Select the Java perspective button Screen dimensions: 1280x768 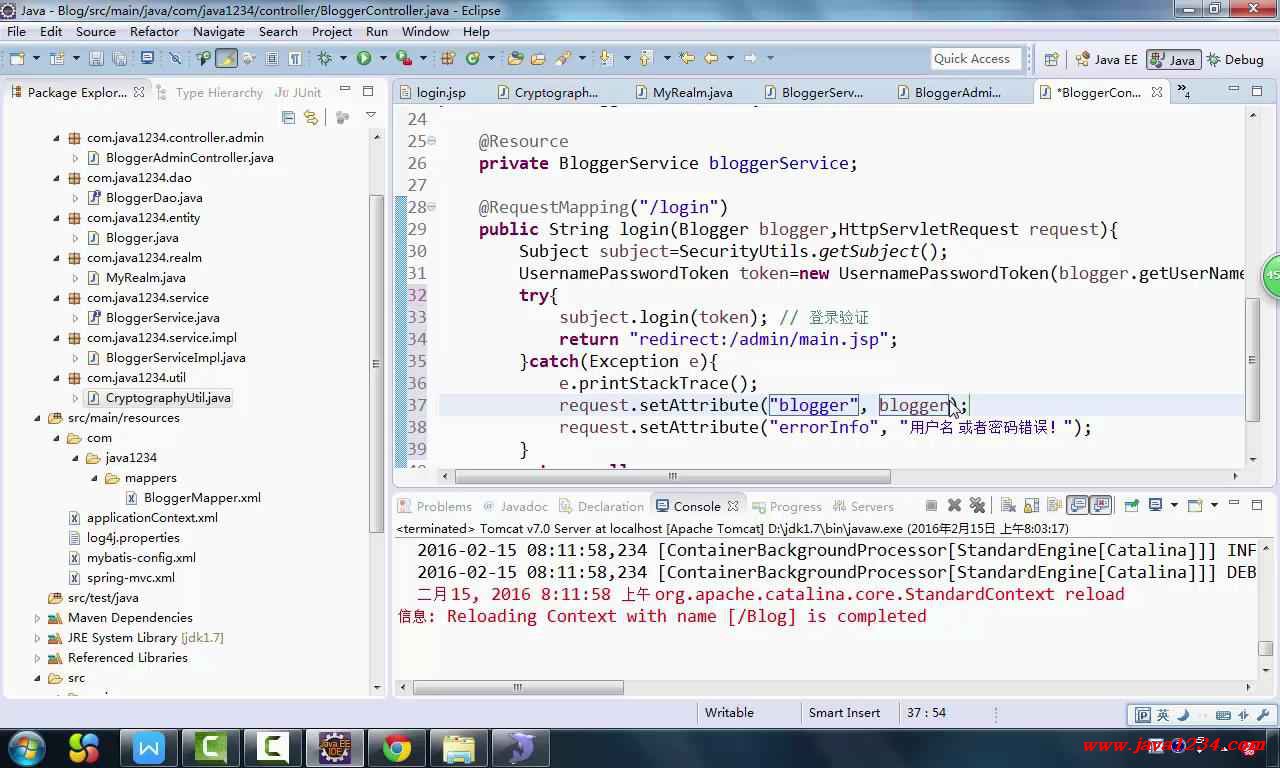[1173, 59]
